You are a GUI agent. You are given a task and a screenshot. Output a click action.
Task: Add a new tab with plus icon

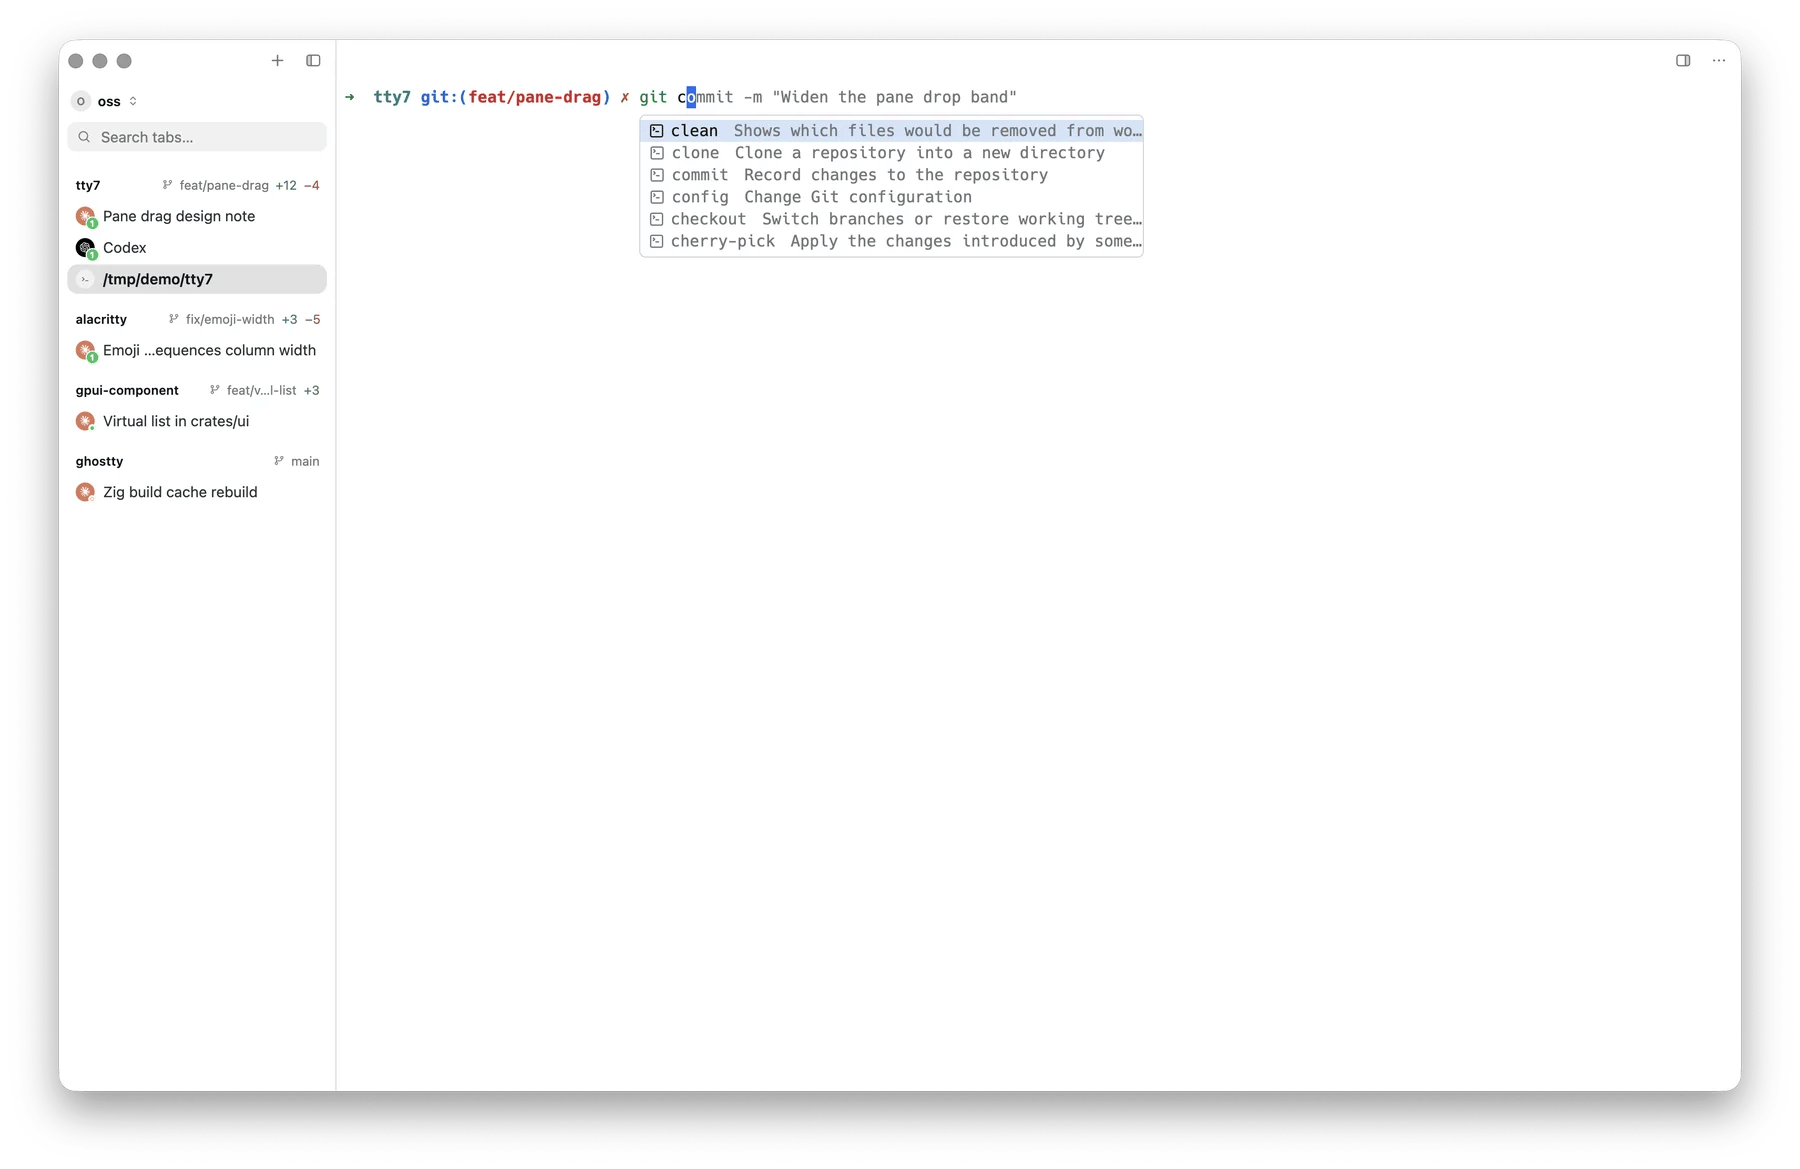[x=277, y=61]
